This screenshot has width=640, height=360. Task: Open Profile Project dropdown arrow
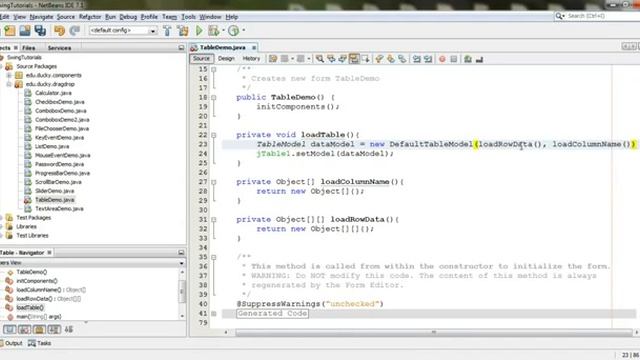coord(243,31)
